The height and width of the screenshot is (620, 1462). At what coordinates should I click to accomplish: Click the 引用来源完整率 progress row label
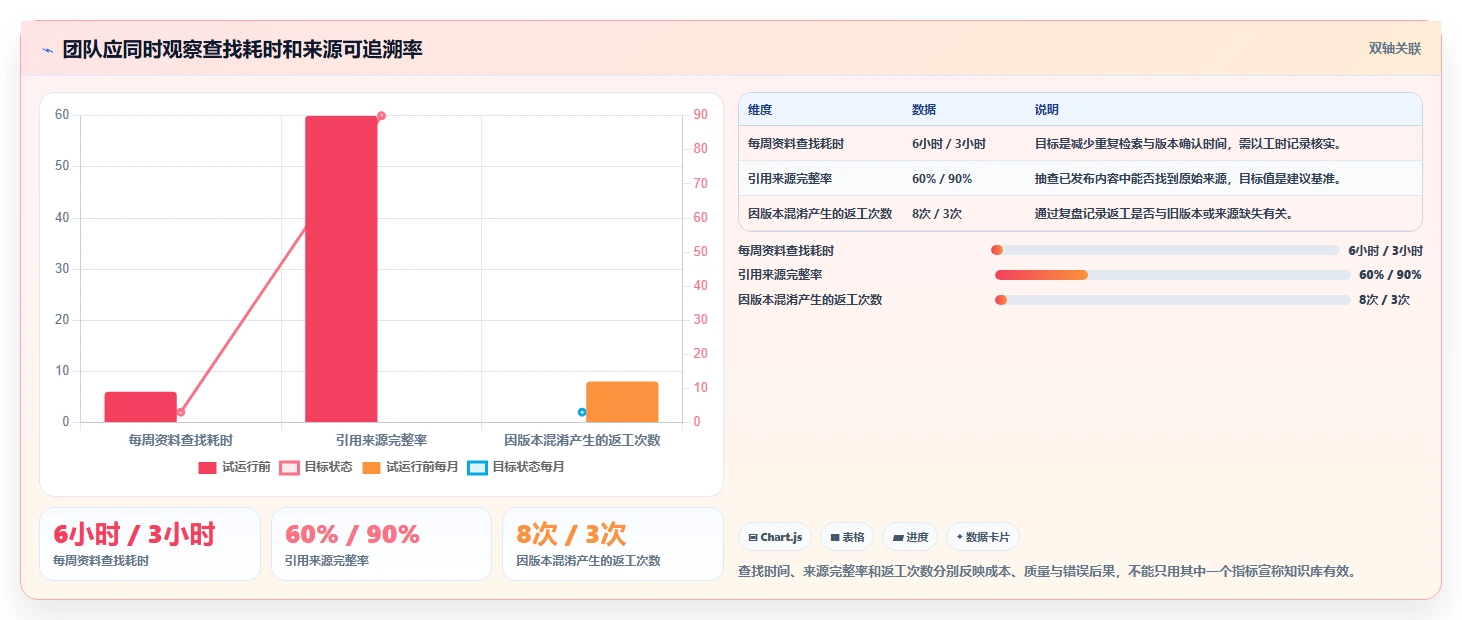coord(780,275)
